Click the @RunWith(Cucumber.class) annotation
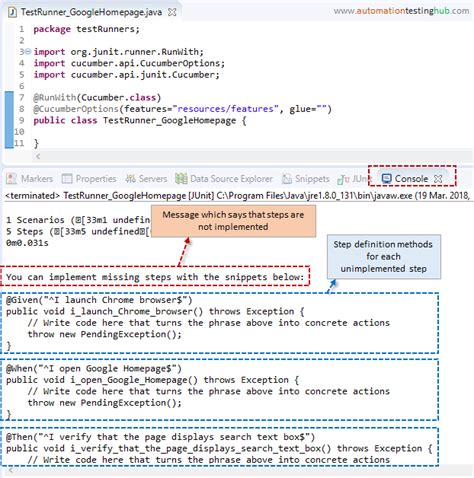 [97, 98]
